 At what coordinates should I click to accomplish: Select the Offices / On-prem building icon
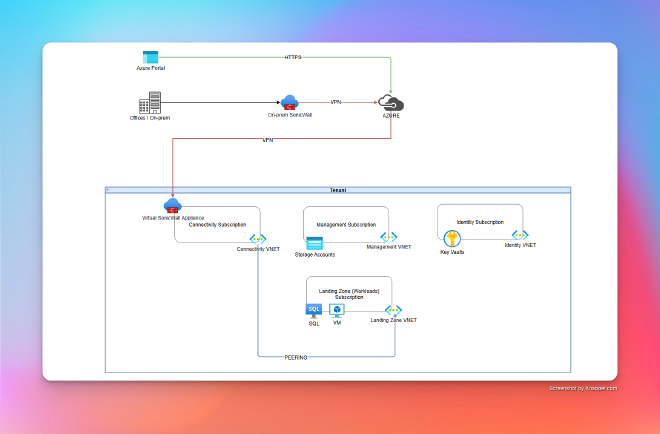pyautogui.click(x=150, y=102)
